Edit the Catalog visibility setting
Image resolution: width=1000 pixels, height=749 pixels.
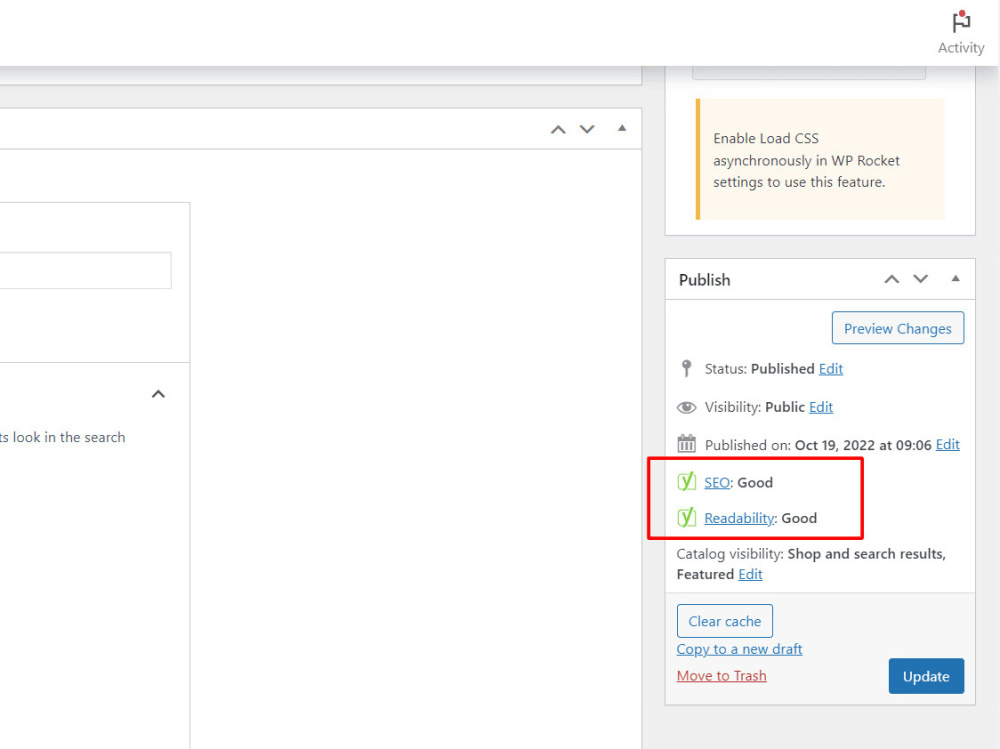coord(750,574)
